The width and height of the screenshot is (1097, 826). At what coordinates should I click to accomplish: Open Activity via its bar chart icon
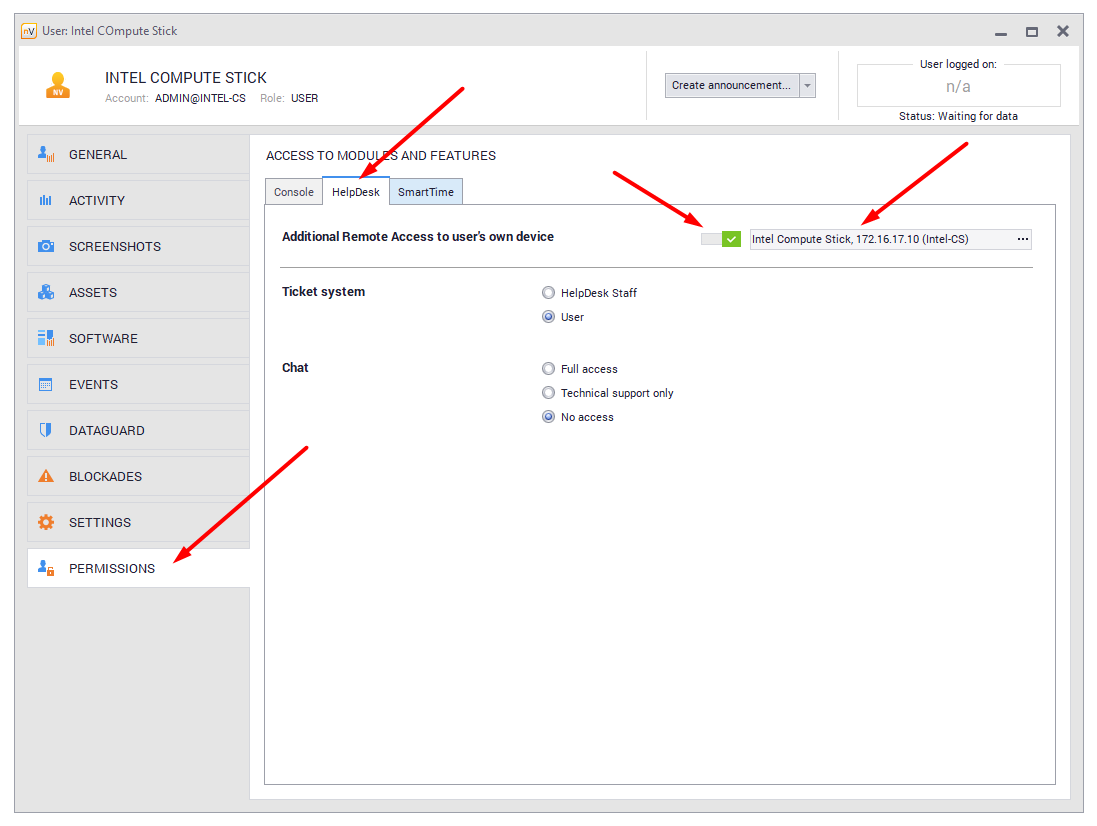tap(46, 201)
